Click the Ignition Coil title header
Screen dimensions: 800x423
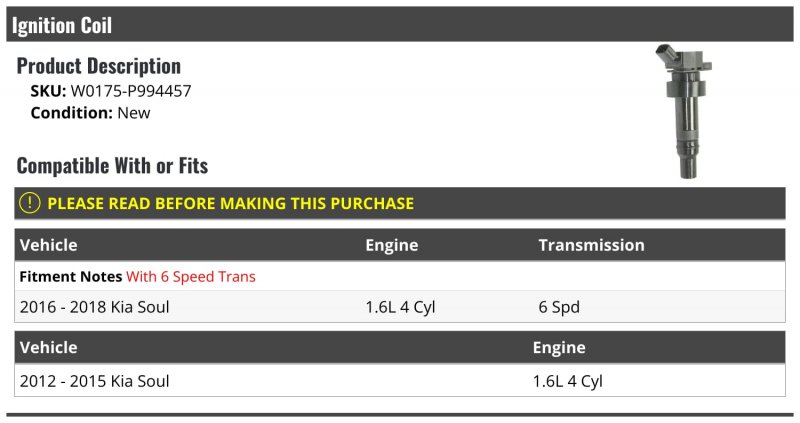[x=62, y=25]
